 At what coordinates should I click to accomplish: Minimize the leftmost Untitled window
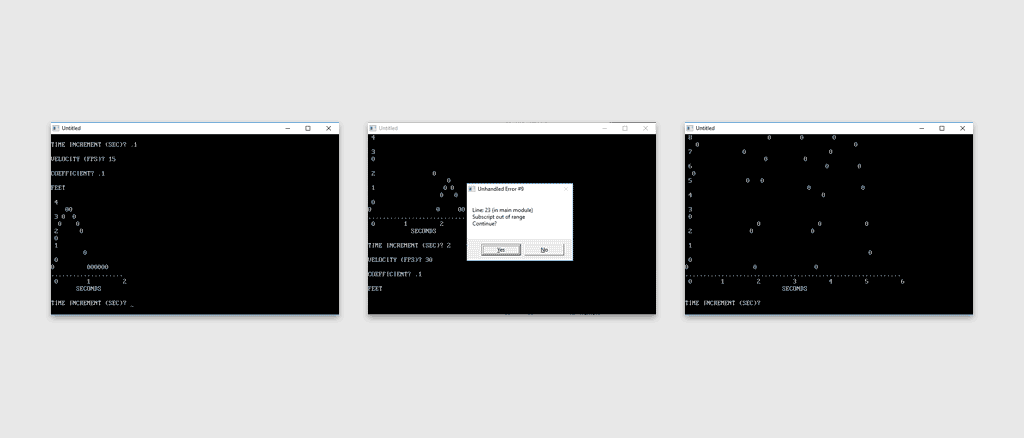coord(287,128)
